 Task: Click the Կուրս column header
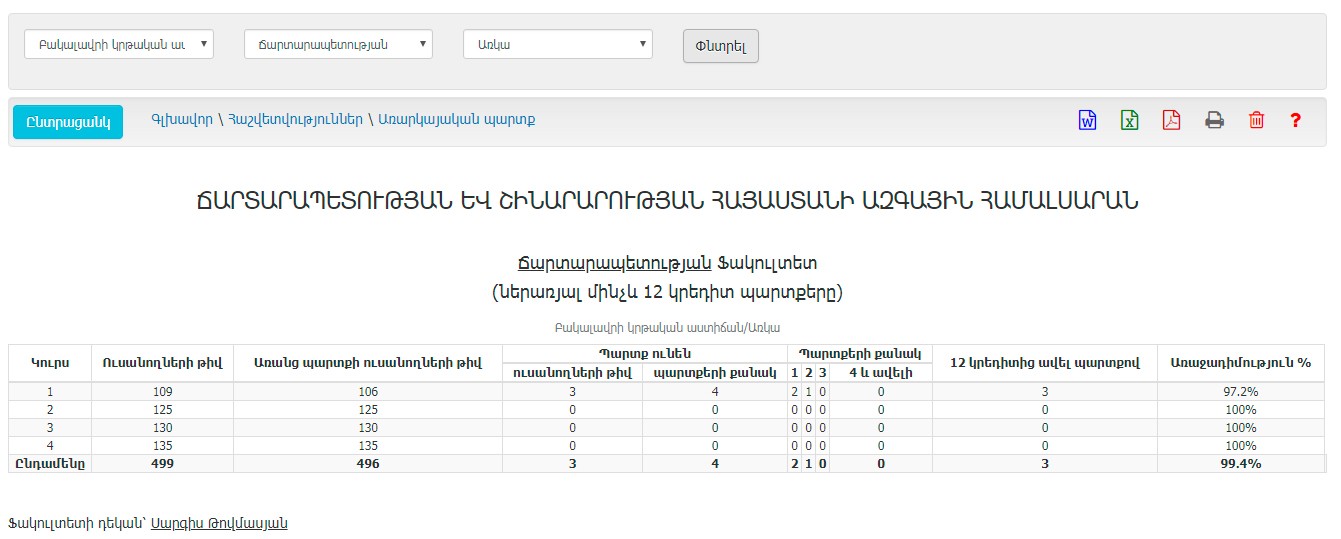50,362
